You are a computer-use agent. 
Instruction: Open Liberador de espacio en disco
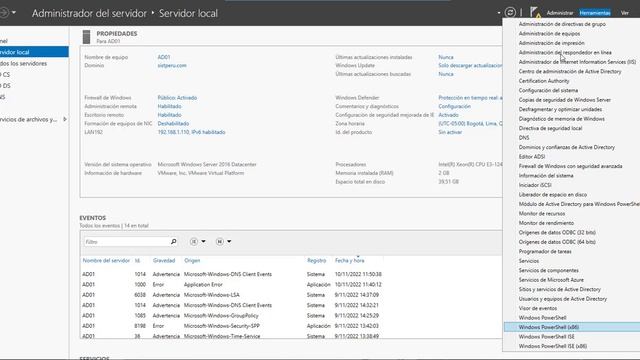pyautogui.click(x=553, y=195)
